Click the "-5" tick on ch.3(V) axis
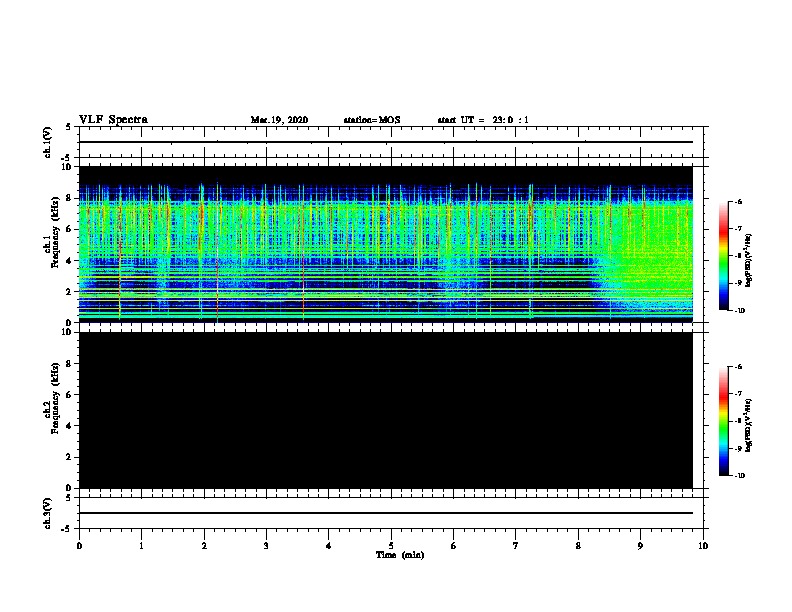Image resolution: width=792 pixels, height=612 pixels. point(68,529)
